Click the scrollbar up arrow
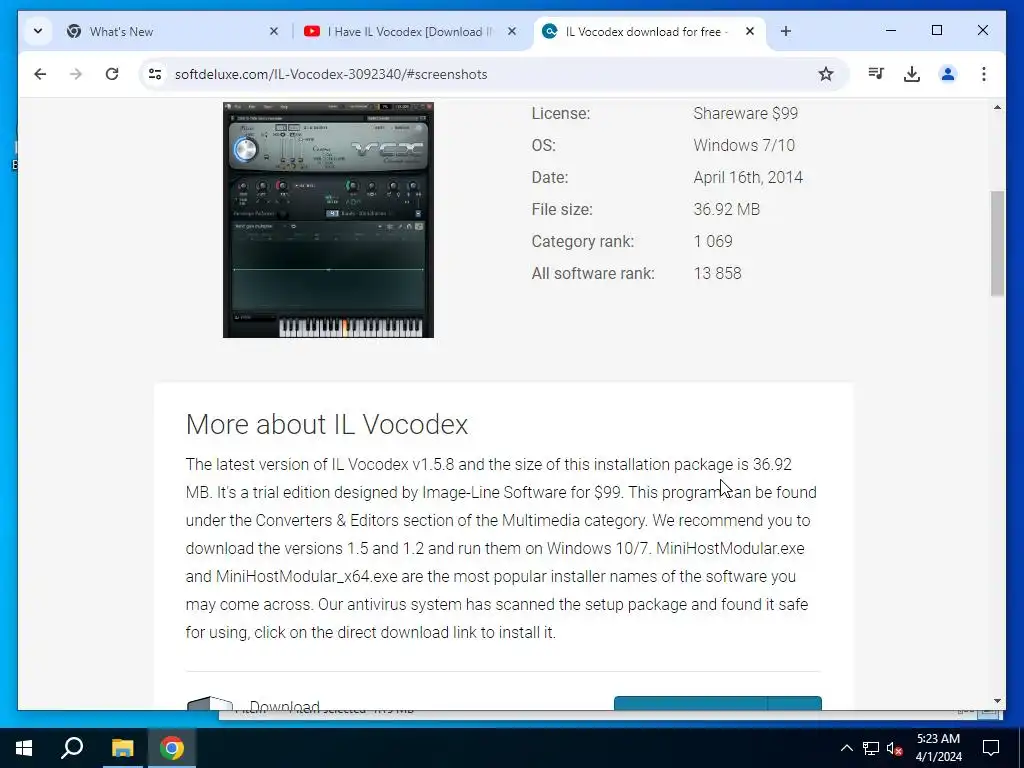This screenshot has width=1024, height=768. coord(997,107)
